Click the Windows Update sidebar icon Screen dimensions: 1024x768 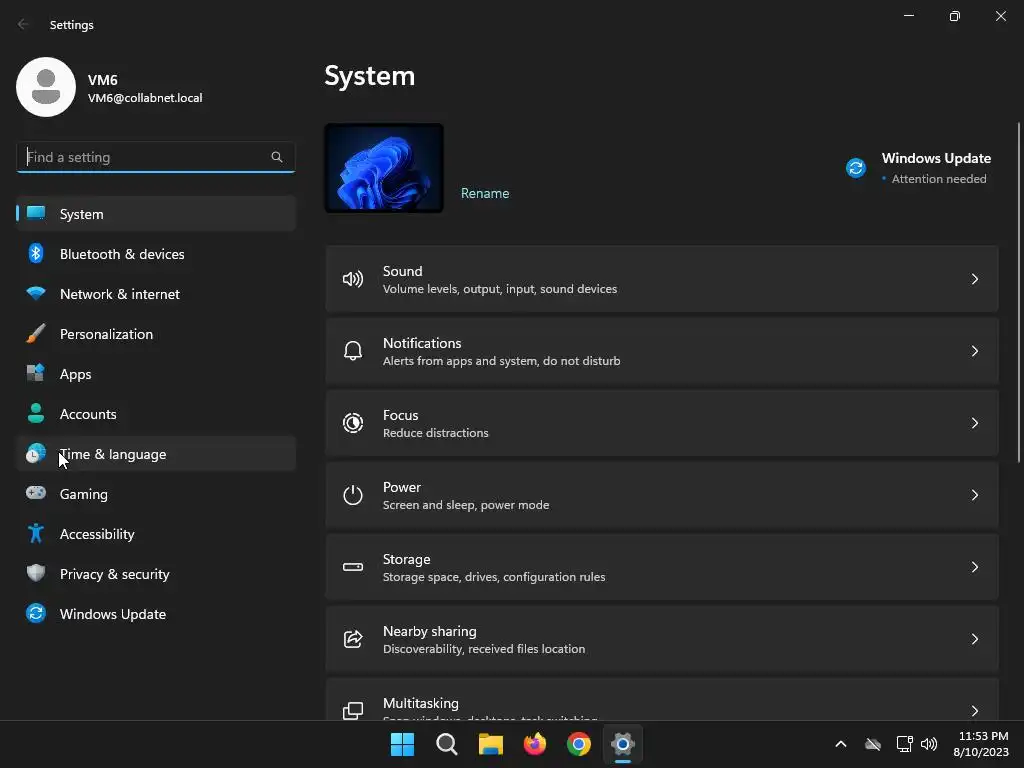pyautogui.click(x=36, y=613)
